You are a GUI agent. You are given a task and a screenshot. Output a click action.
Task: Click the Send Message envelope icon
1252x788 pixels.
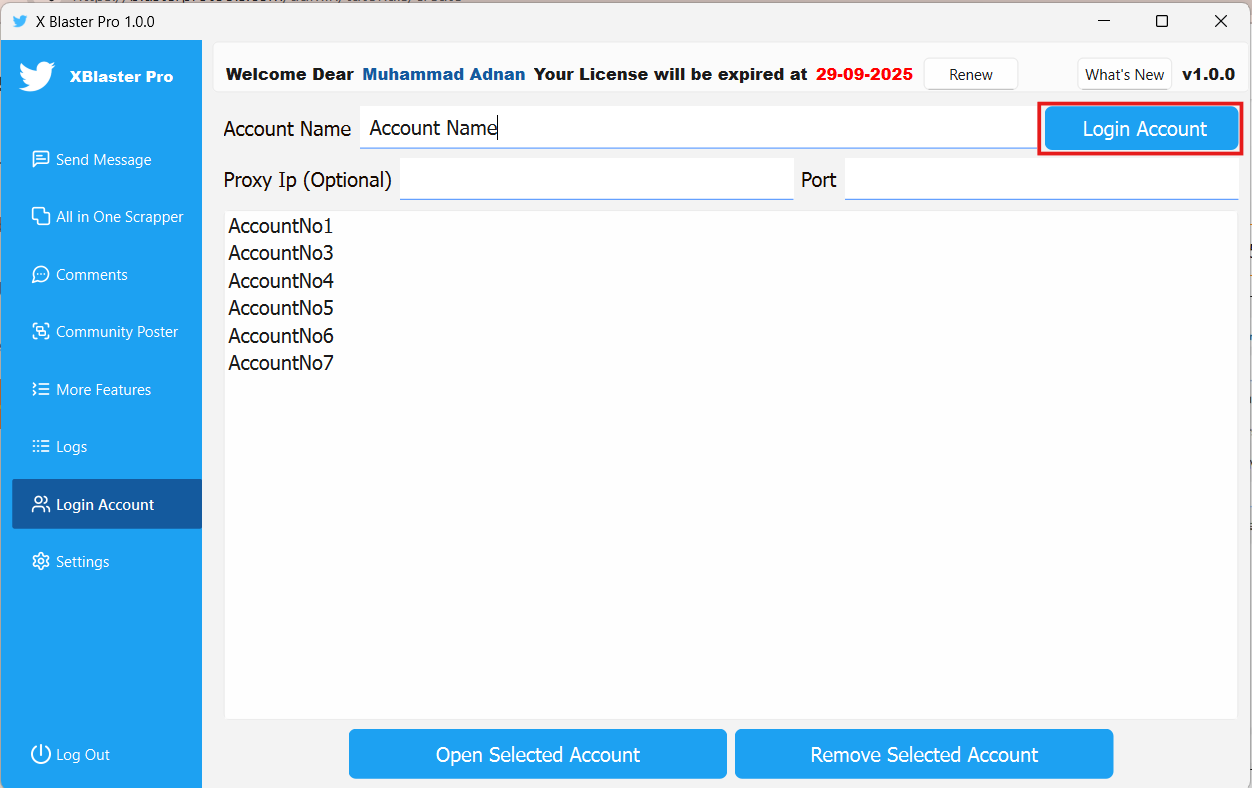tap(40, 159)
